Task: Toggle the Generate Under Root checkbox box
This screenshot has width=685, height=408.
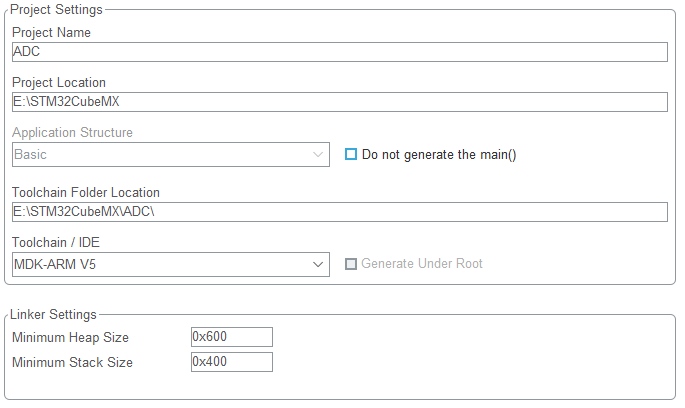Action: coord(351,264)
